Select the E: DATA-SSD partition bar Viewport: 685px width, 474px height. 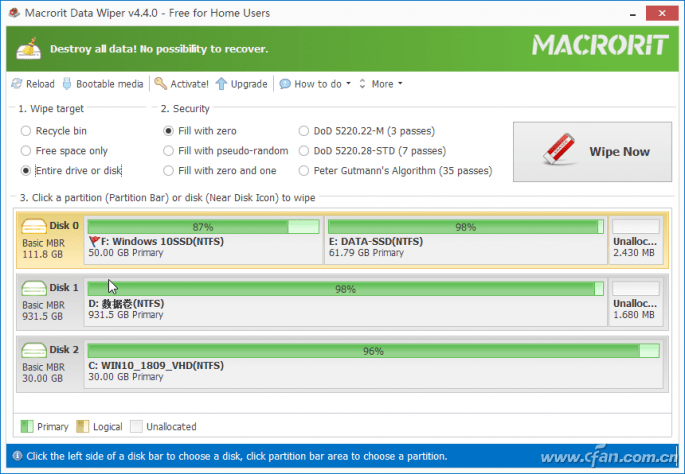[465, 240]
